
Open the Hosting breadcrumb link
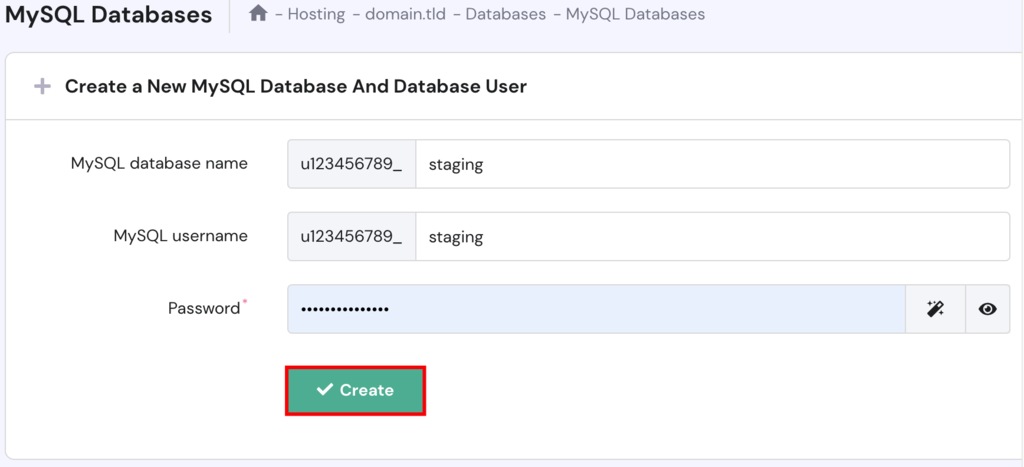click(316, 14)
